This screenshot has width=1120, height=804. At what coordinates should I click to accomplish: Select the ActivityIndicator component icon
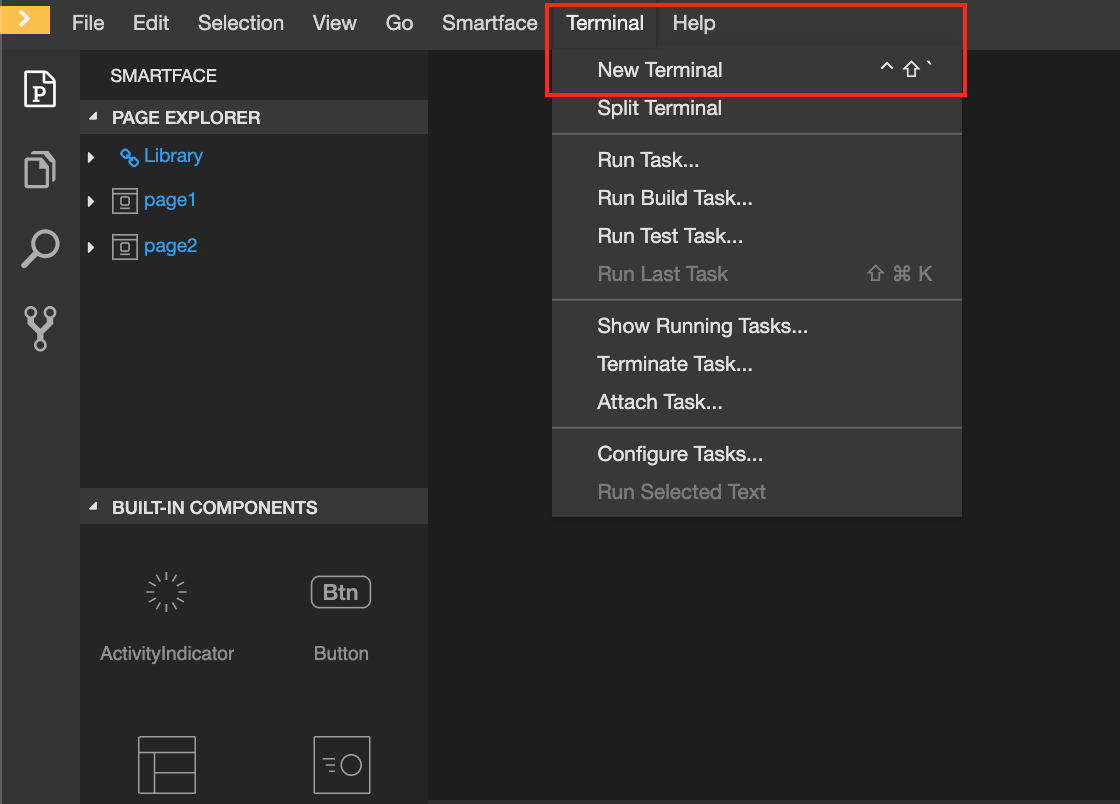pos(166,592)
